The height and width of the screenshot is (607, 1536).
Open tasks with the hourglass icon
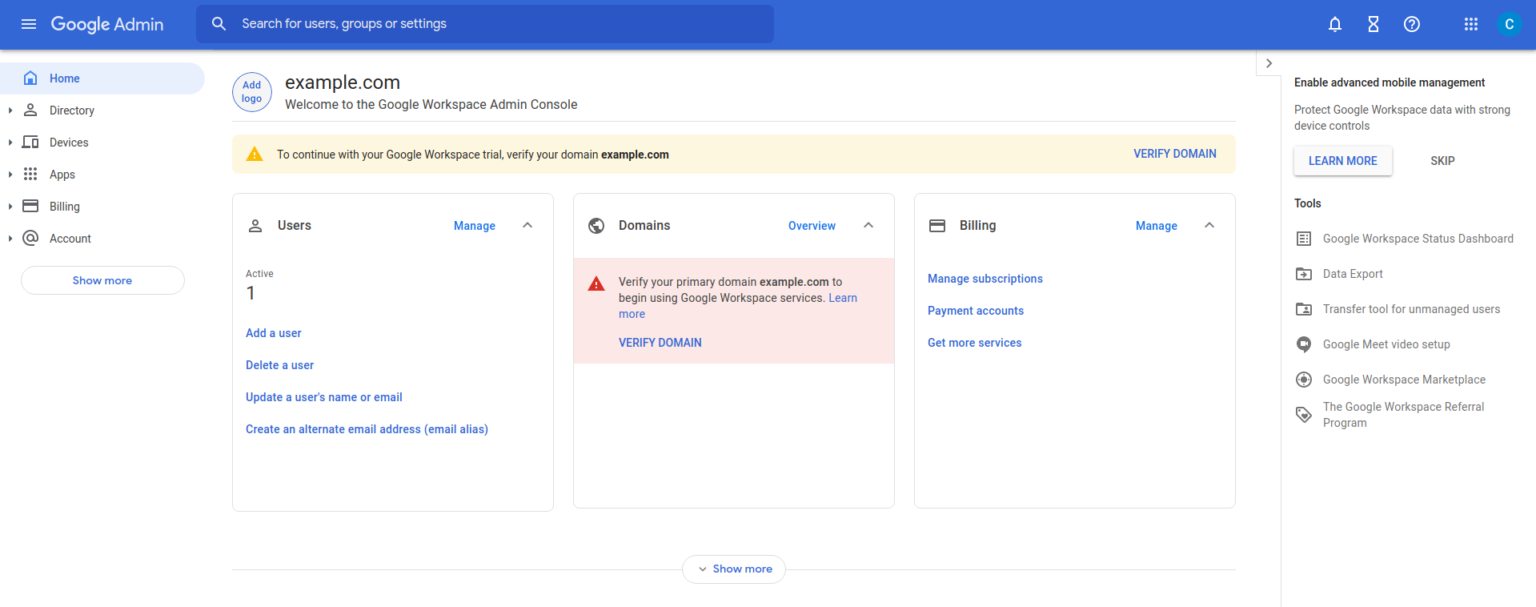point(1373,23)
